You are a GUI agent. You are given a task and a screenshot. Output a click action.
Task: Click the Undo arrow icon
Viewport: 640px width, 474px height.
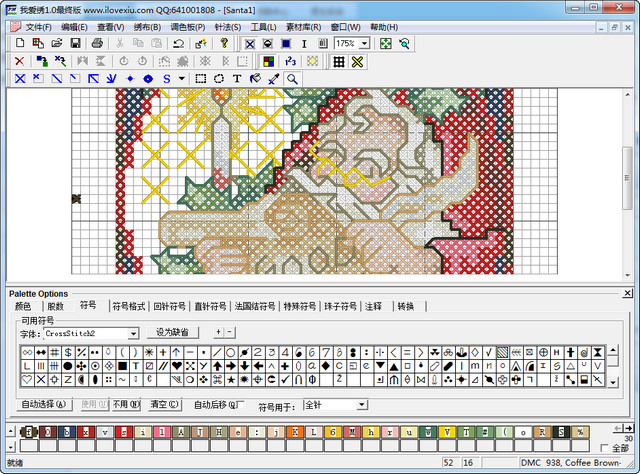point(178,44)
